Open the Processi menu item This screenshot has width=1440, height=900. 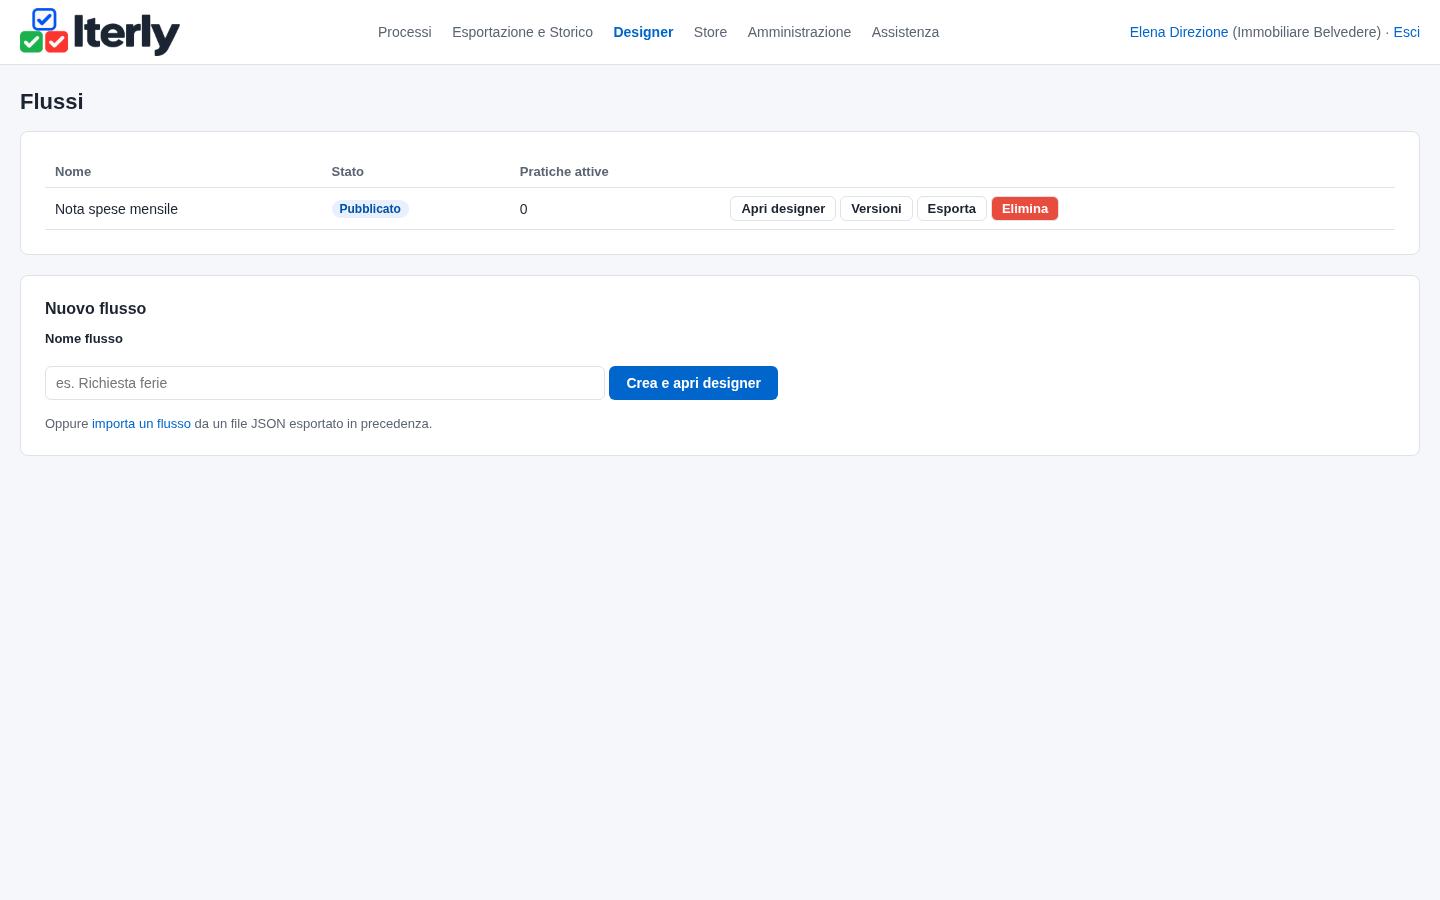pos(405,32)
